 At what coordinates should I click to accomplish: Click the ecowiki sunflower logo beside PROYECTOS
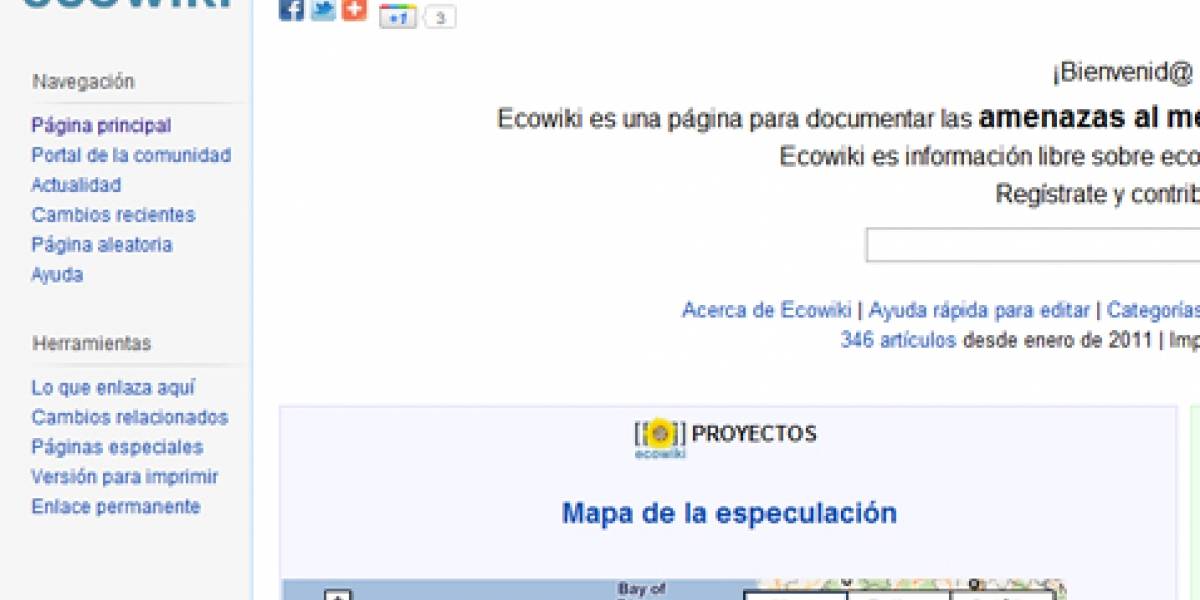[660, 439]
